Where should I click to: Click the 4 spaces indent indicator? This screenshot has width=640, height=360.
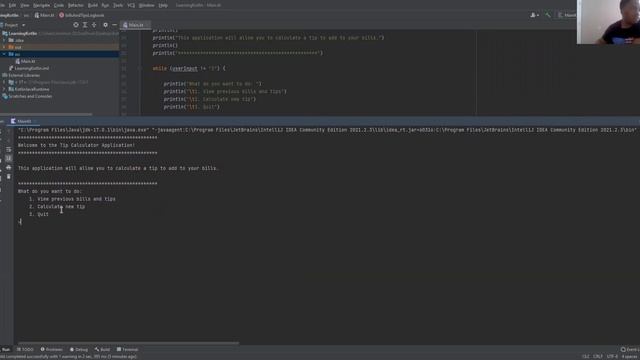click(630, 356)
